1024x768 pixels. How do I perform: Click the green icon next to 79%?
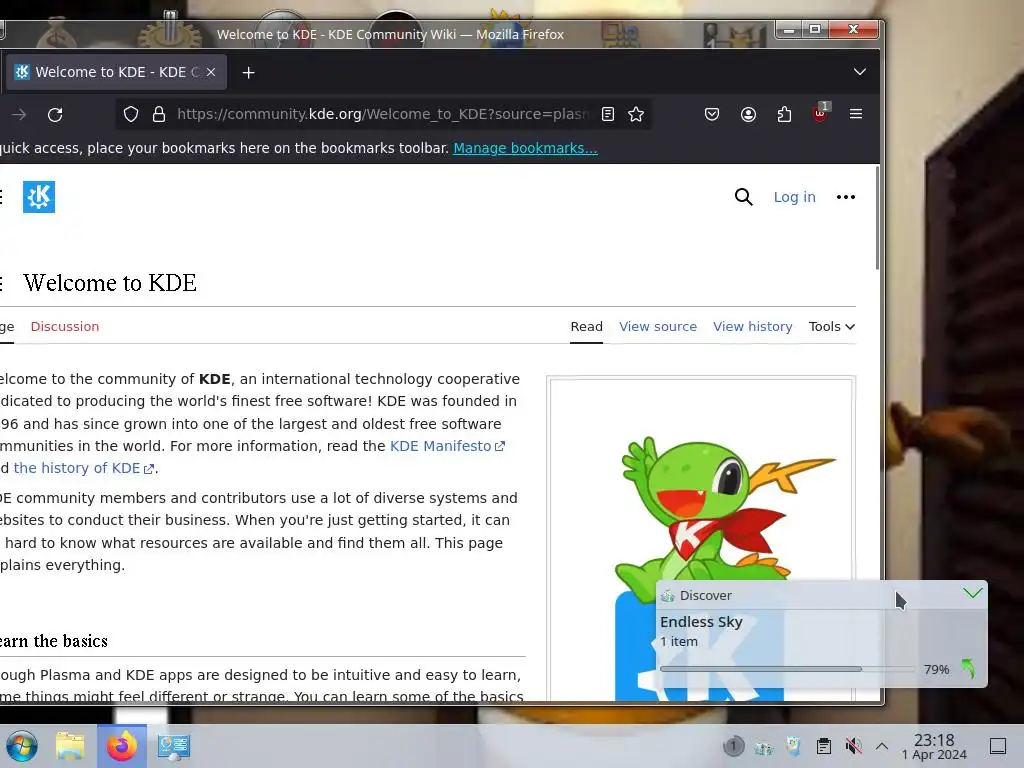[968, 669]
